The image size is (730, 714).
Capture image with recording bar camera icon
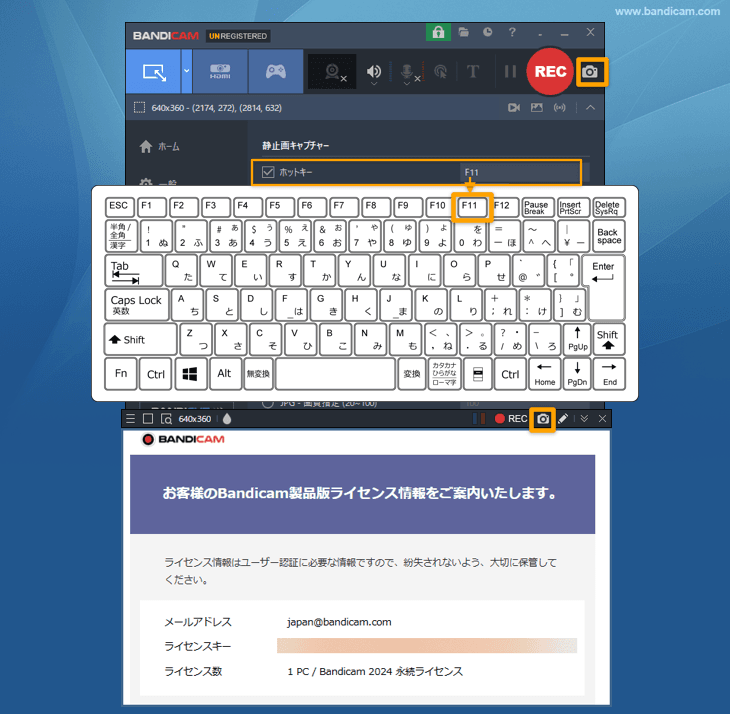(x=543, y=419)
